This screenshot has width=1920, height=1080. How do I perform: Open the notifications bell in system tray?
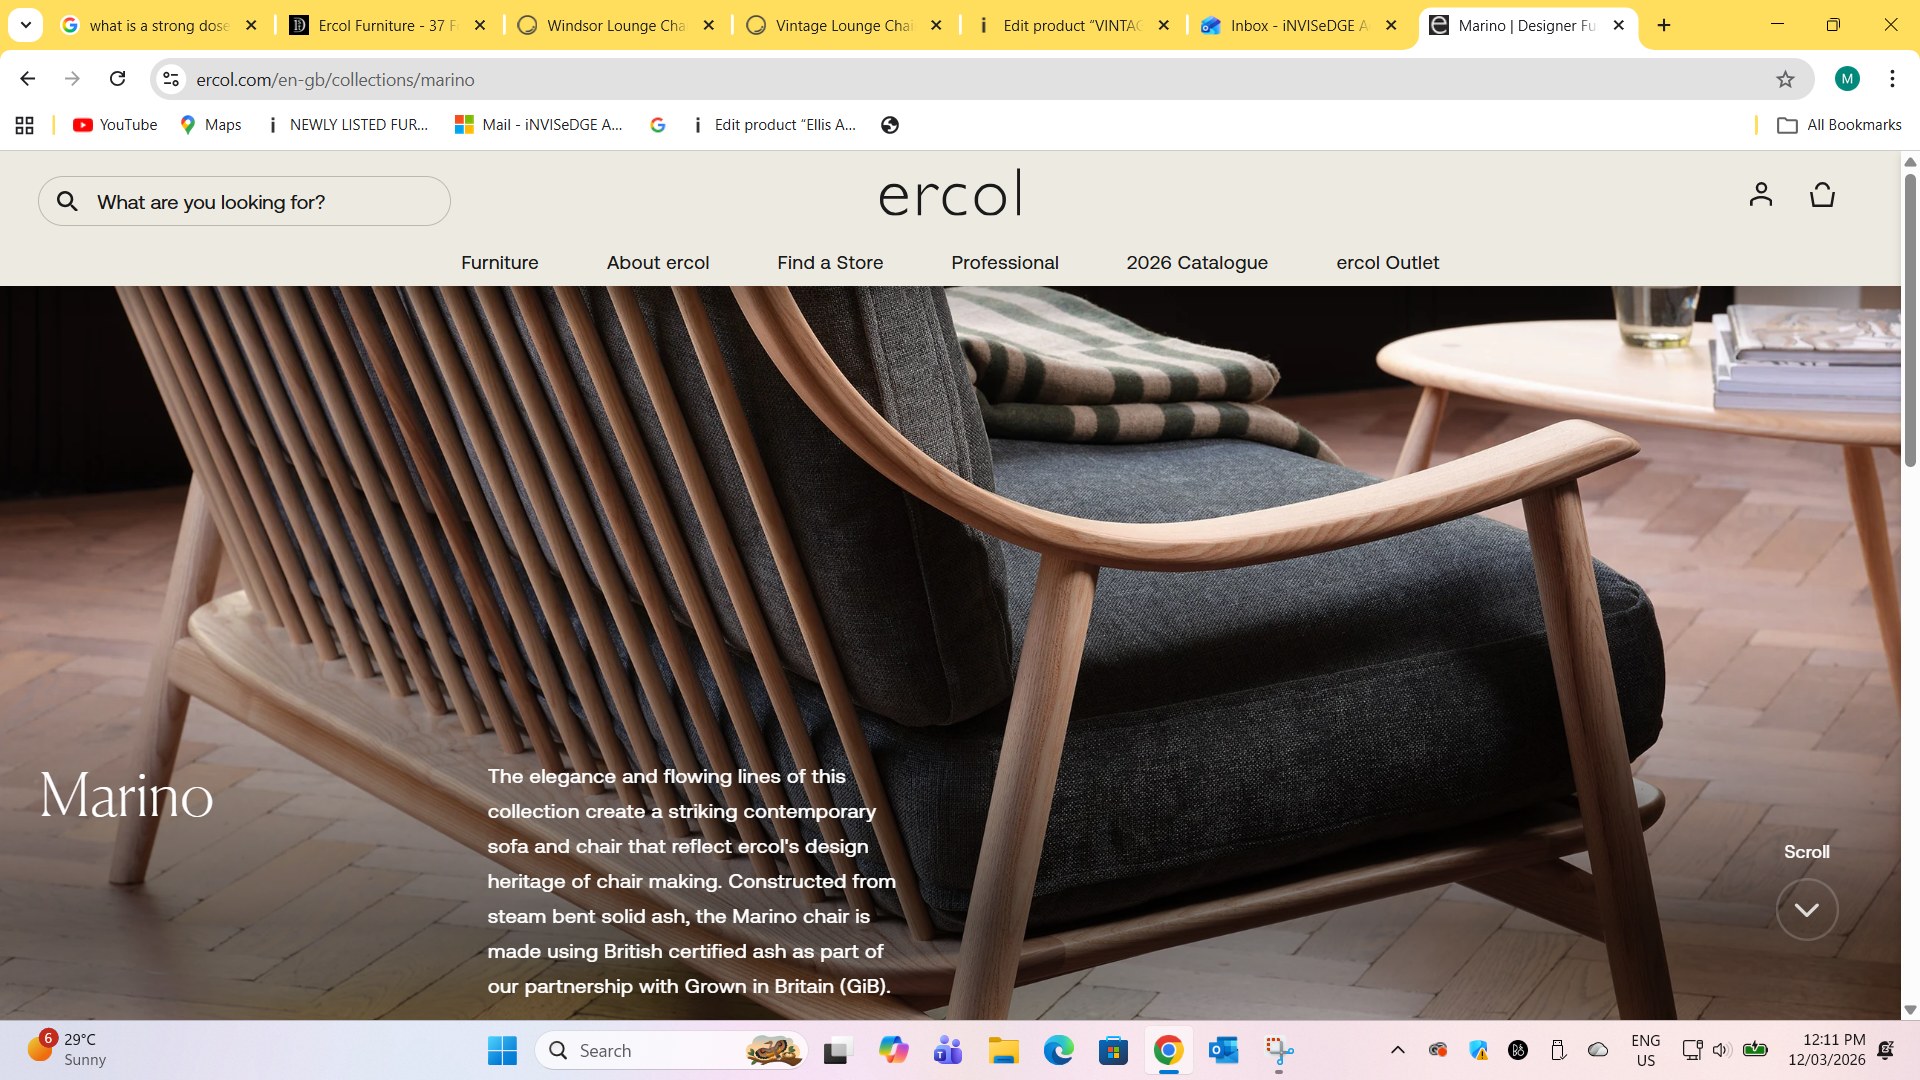tap(1886, 1050)
